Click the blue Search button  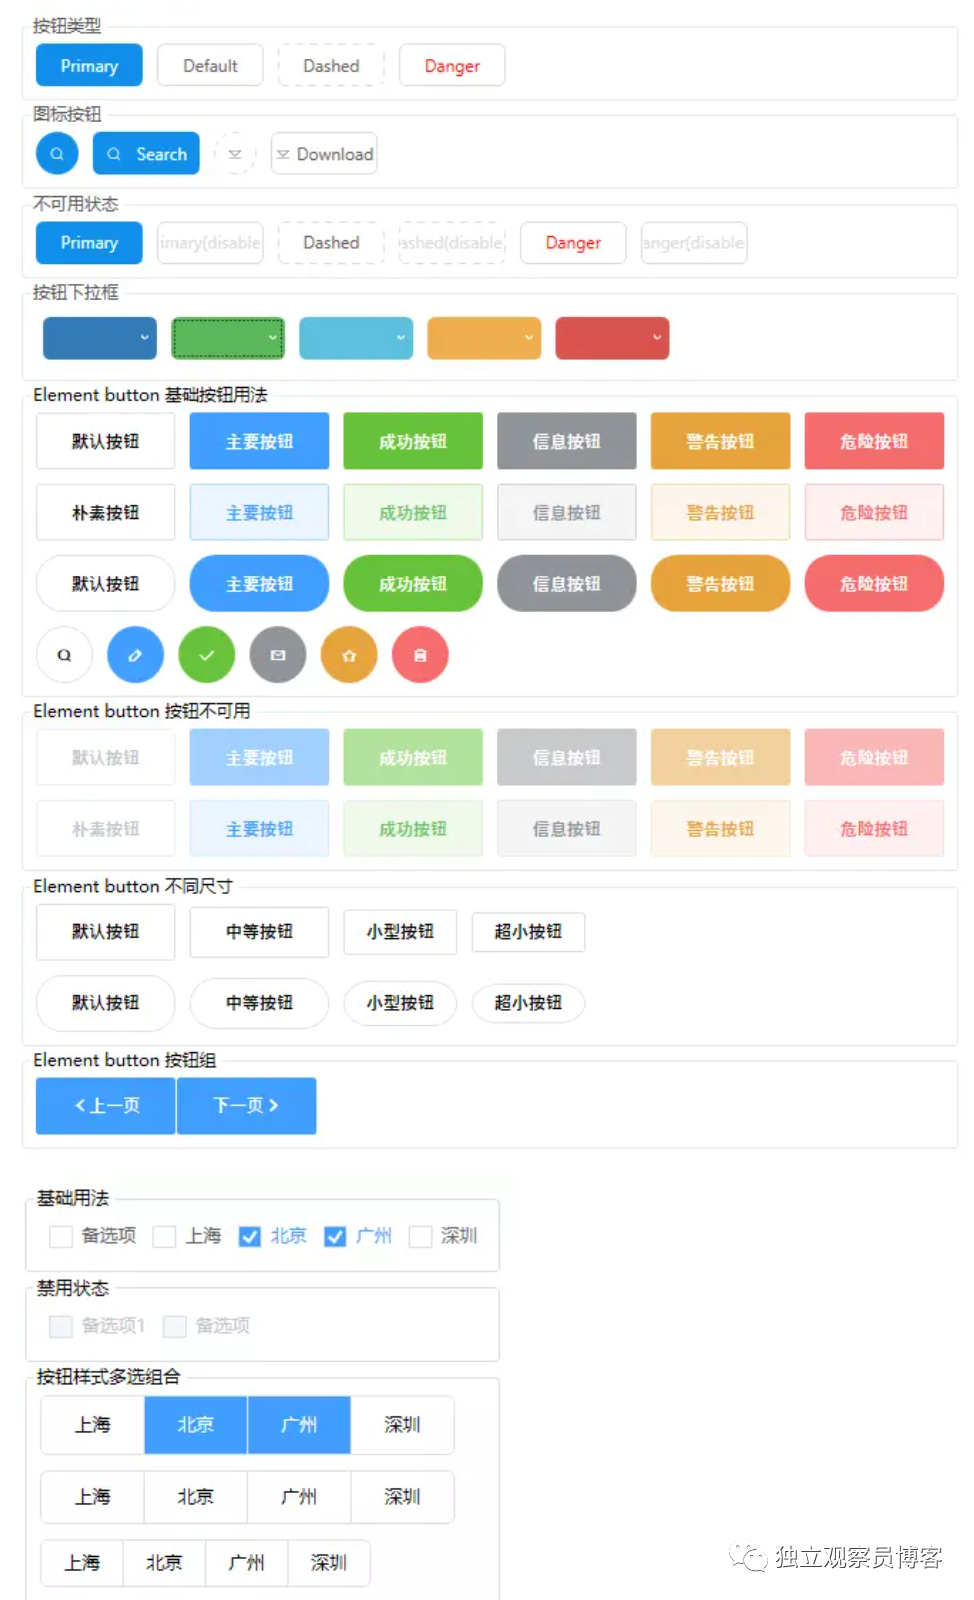coord(146,153)
